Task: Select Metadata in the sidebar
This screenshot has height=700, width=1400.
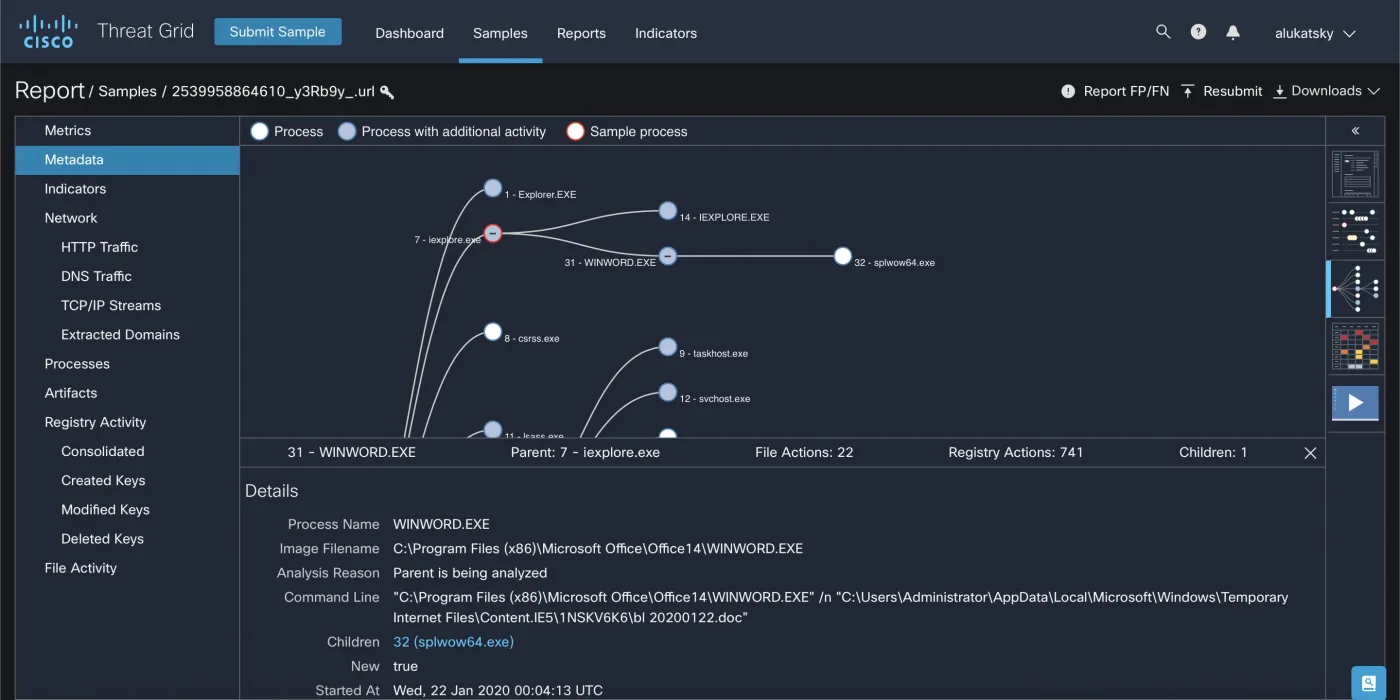Action: pos(127,160)
